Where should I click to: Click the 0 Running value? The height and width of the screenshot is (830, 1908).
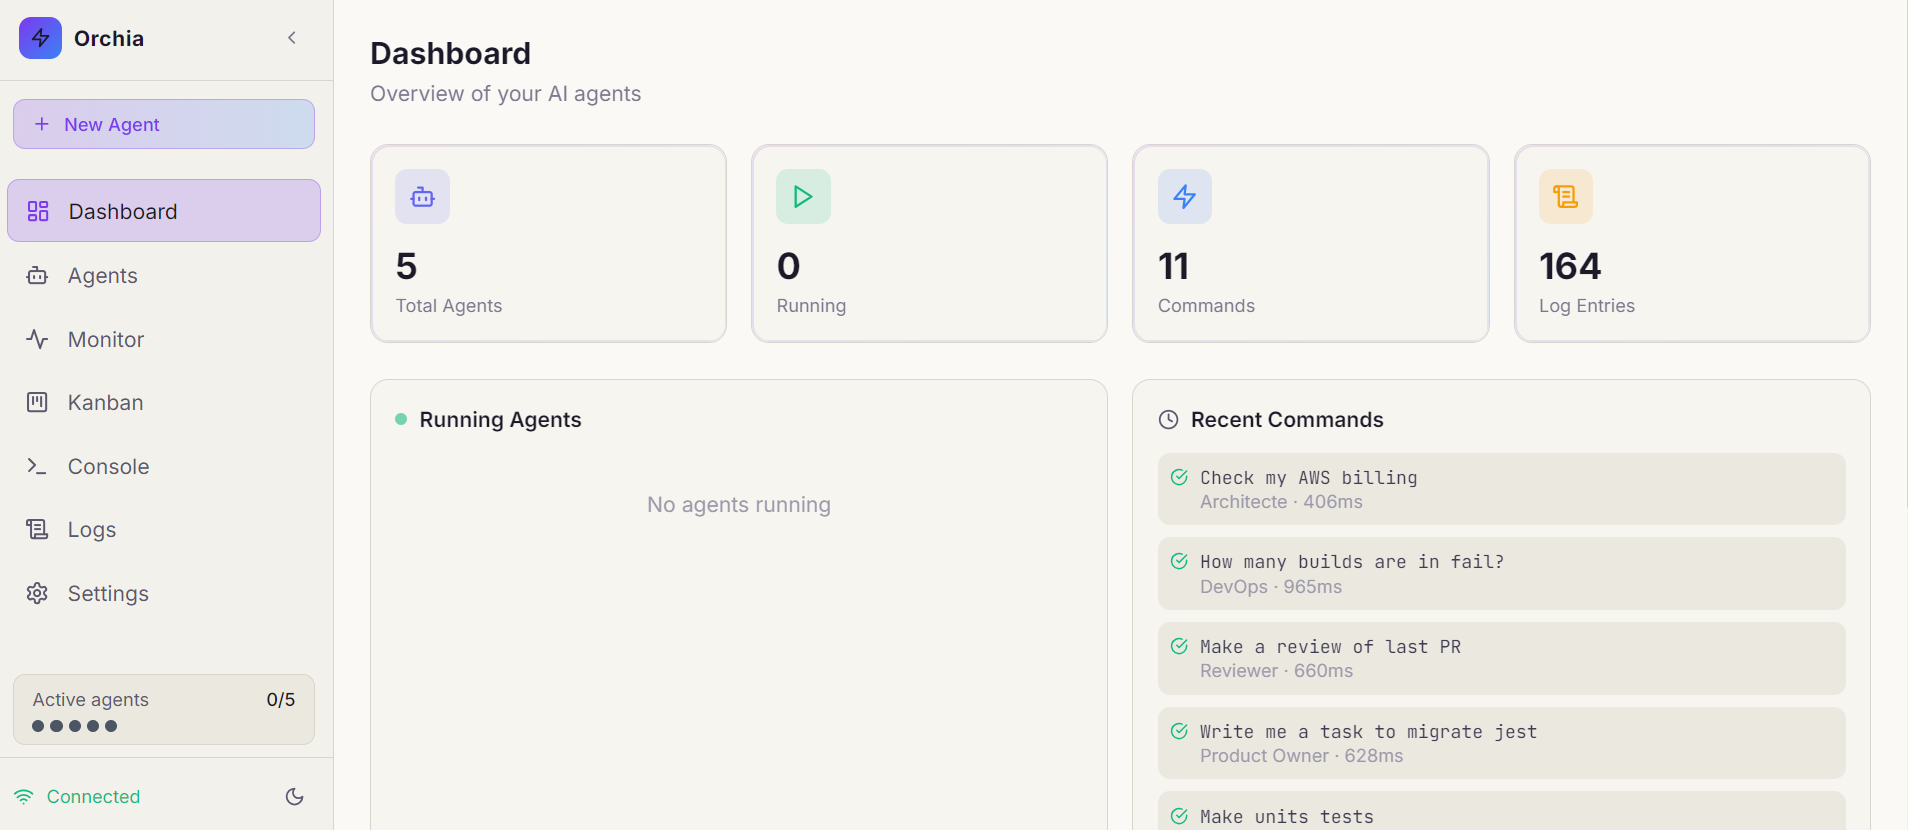click(789, 266)
